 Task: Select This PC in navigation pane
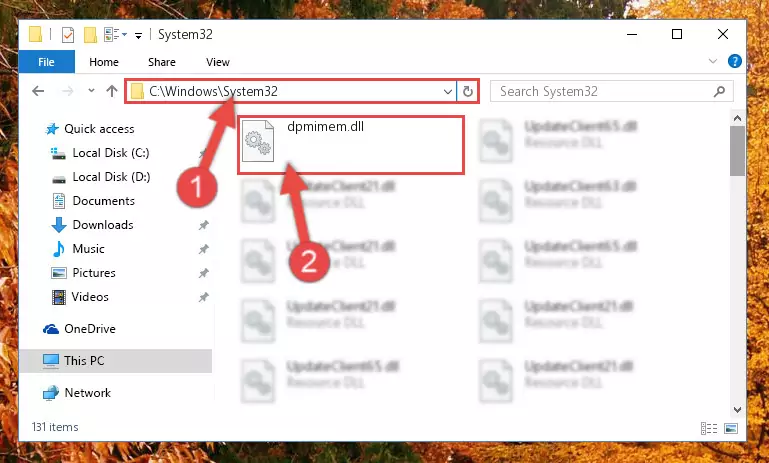116,361
